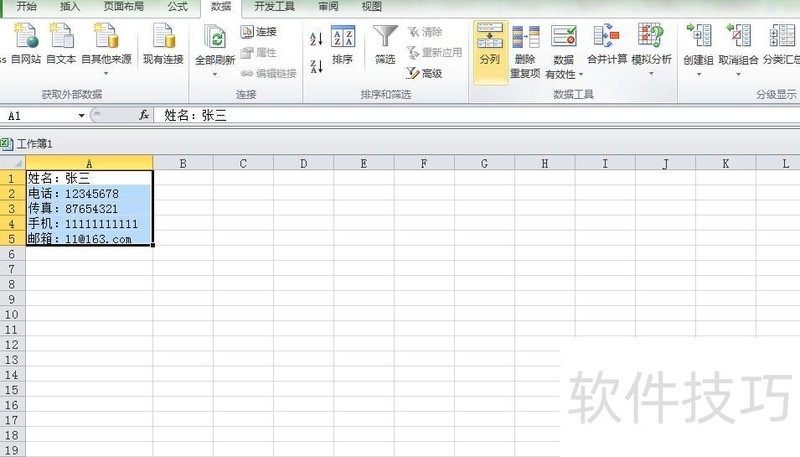This screenshot has width=800, height=457.
Task: Click the 数据有效性 (Data Validation) icon
Action: [x=563, y=38]
